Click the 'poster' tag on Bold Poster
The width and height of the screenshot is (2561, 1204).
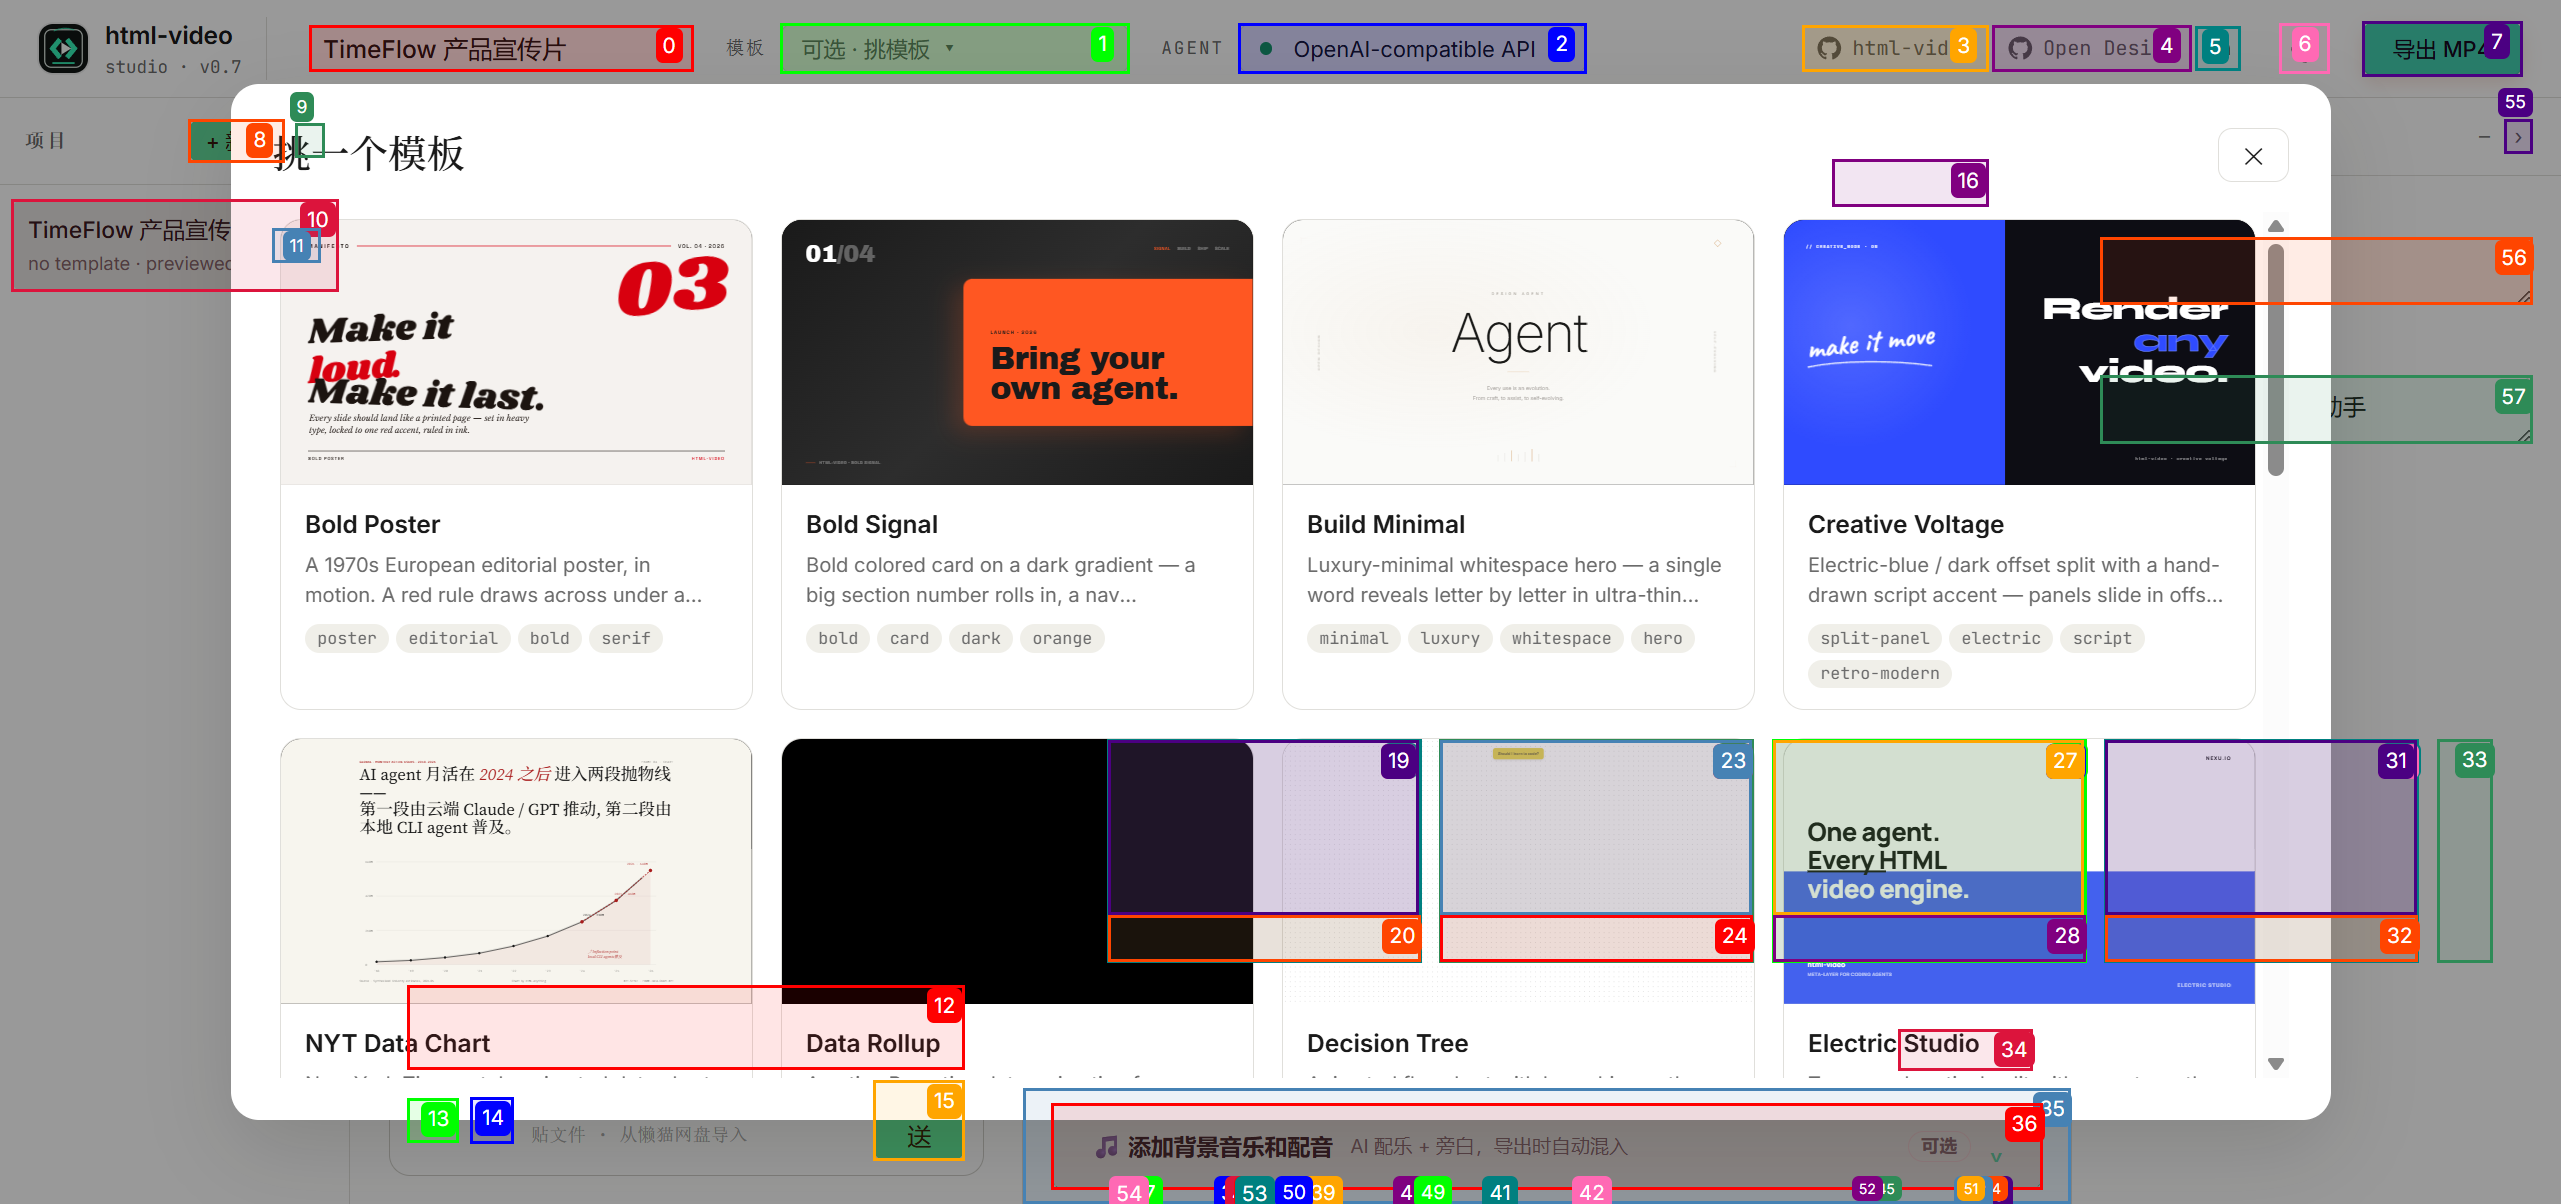347,638
